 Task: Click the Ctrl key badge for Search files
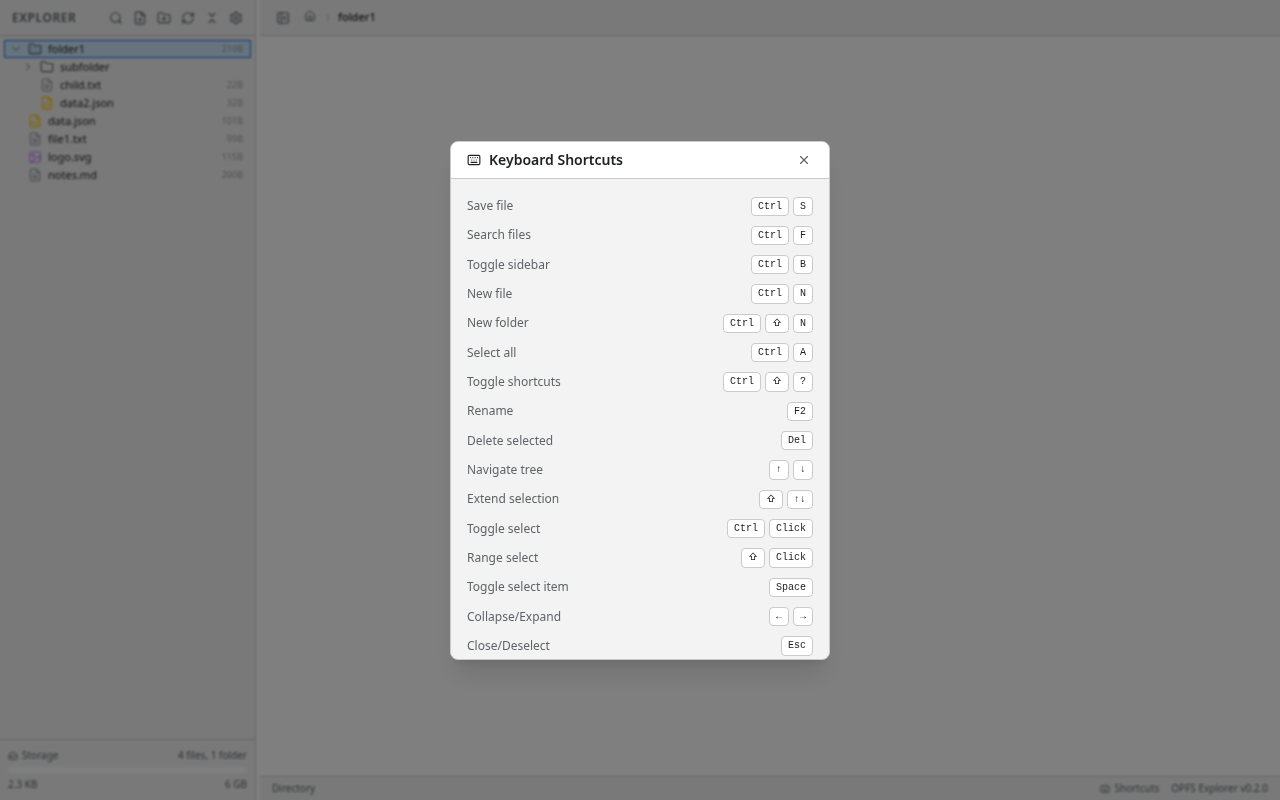(x=770, y=235)
